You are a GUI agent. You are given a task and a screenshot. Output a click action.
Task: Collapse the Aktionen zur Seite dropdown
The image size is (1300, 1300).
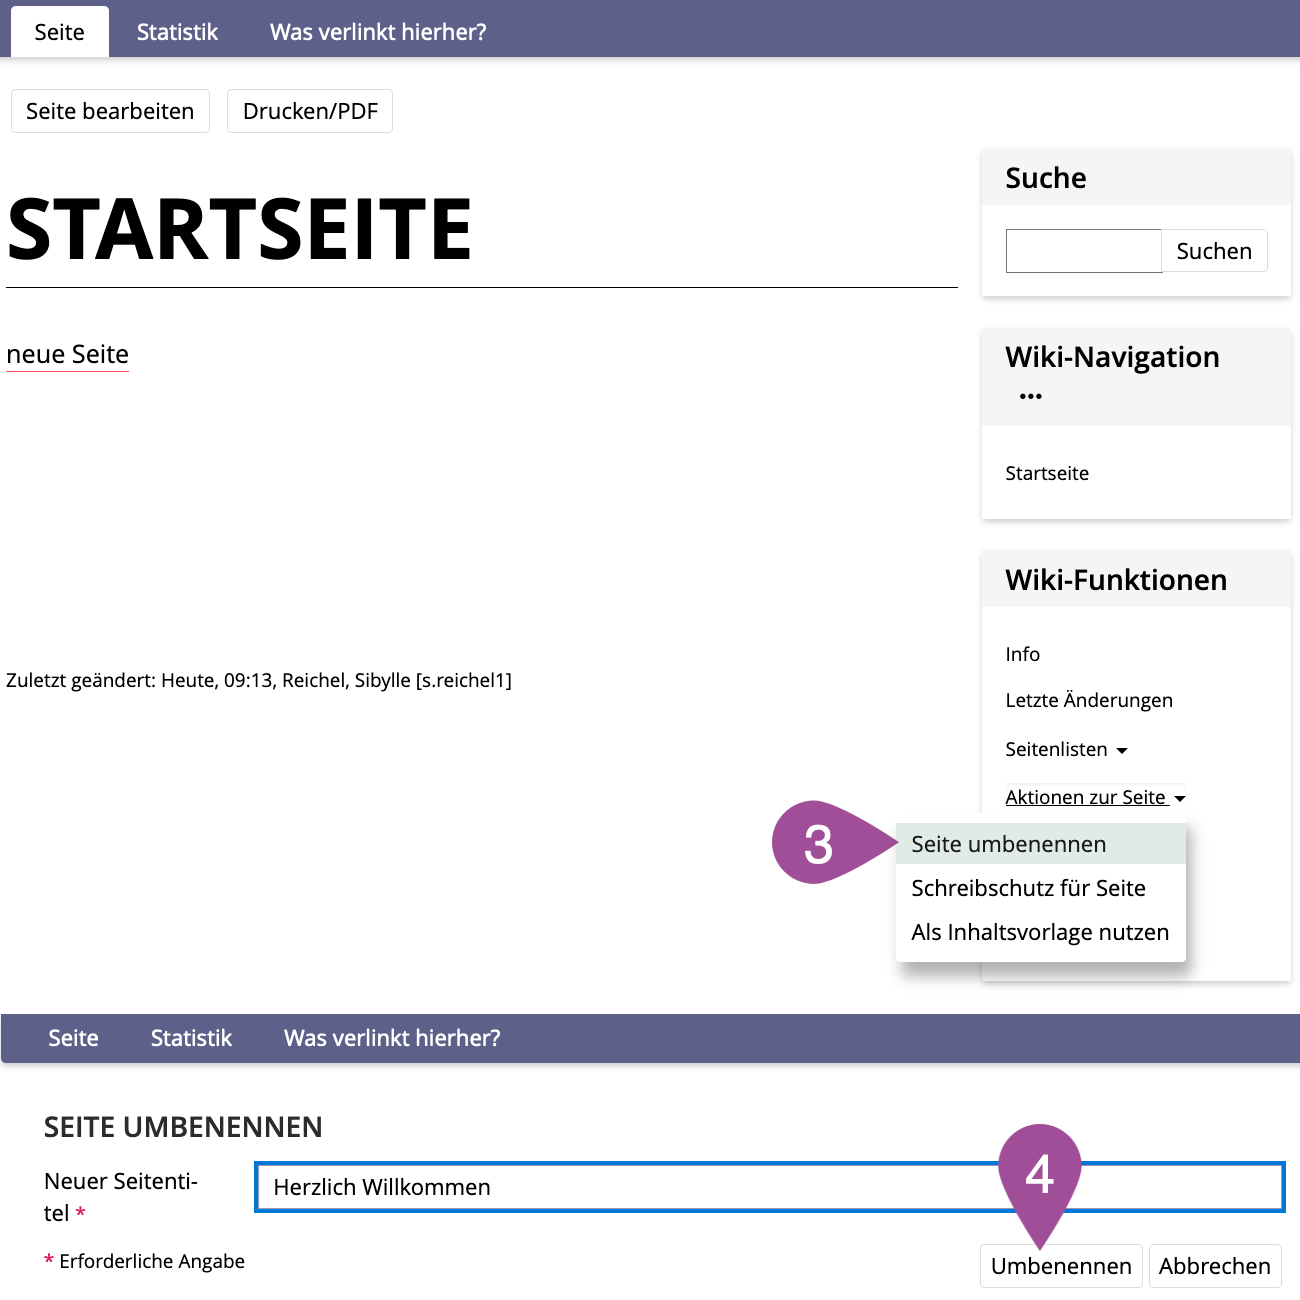[1095, 798]
